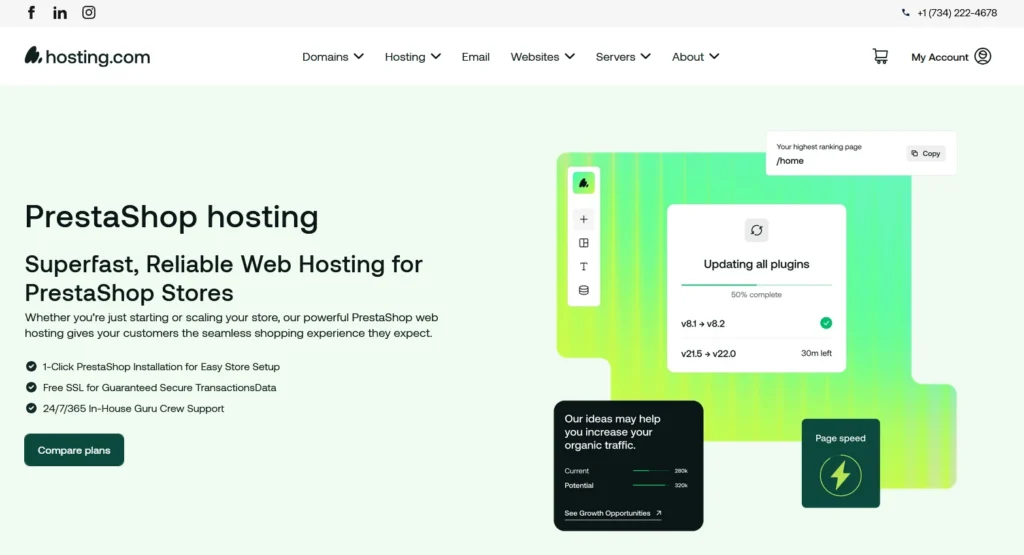This screenshot has height=555, width=1024.
Task: Click the Copy button for highest ranking page
Action: tap(925, 153)
